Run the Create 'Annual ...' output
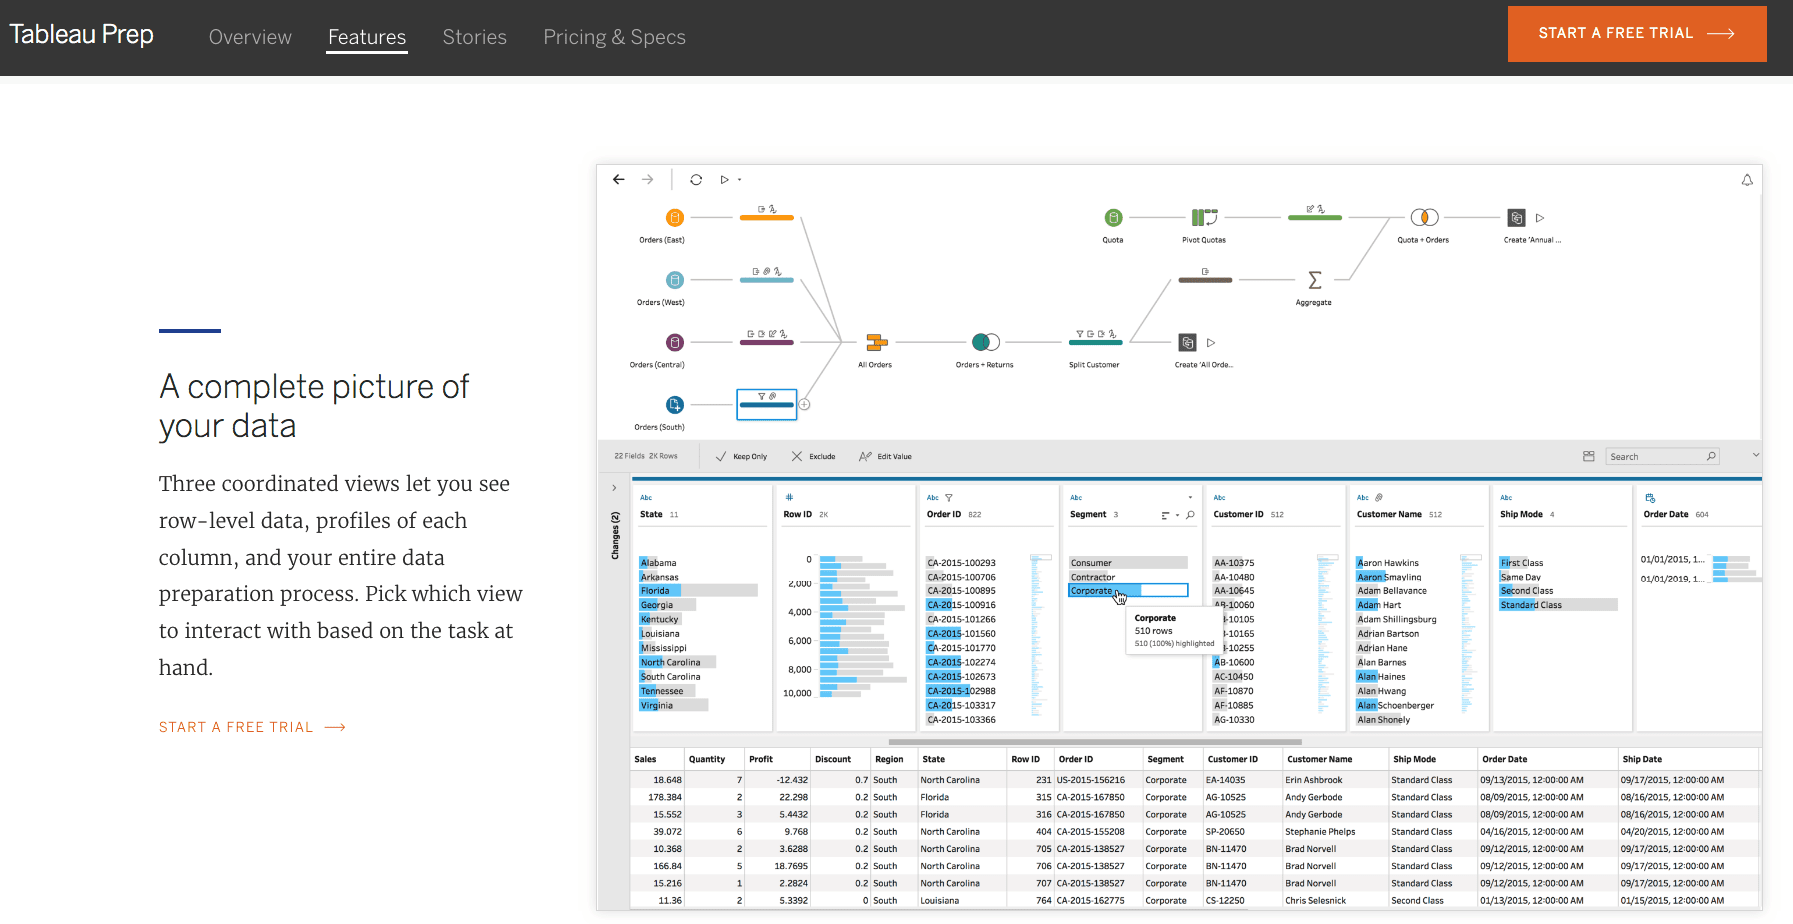This screenshot has width=1793, height=924. click(1540, 218)
